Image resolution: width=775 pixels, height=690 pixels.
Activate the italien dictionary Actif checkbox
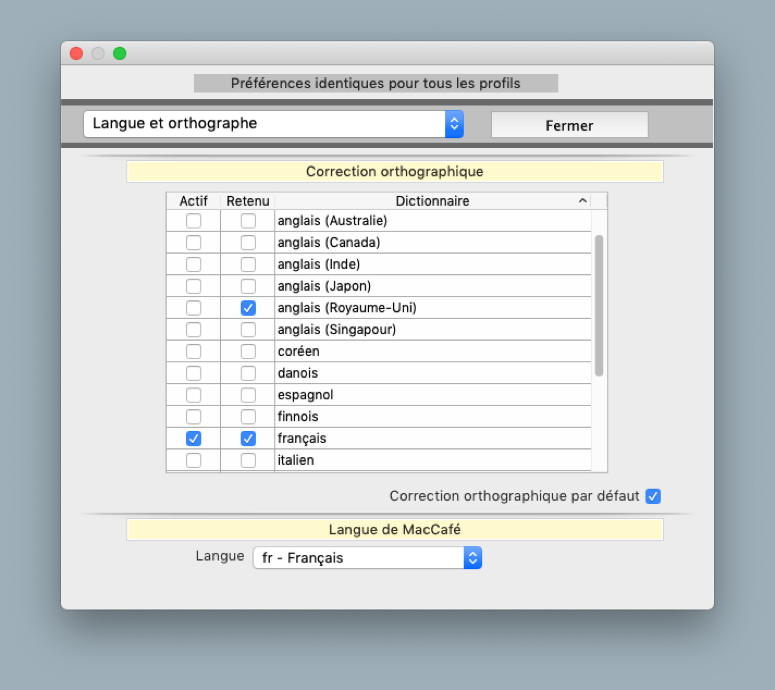click(193, 460)
